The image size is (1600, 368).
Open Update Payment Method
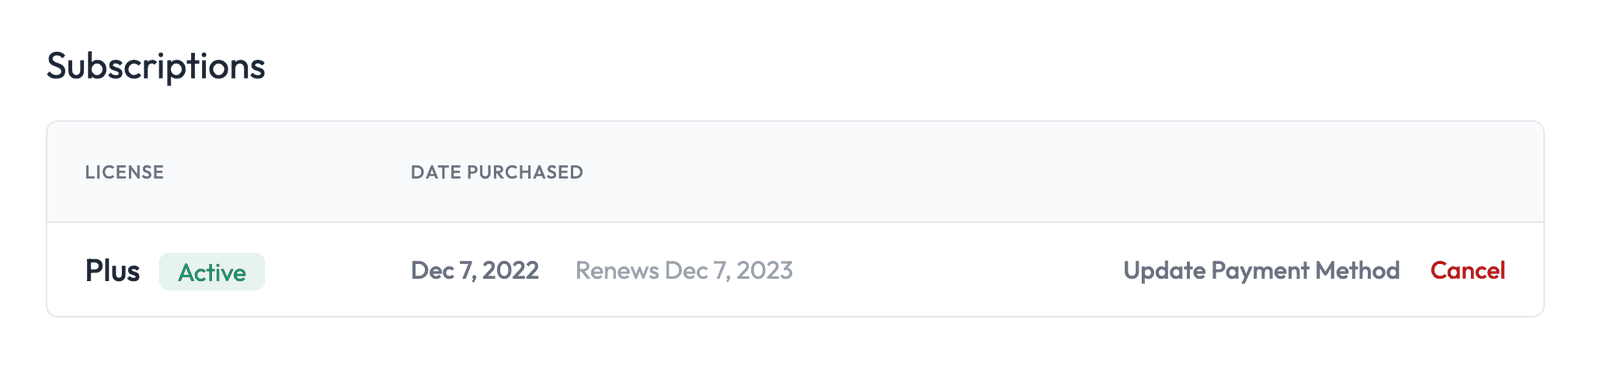coord(1261,271)
